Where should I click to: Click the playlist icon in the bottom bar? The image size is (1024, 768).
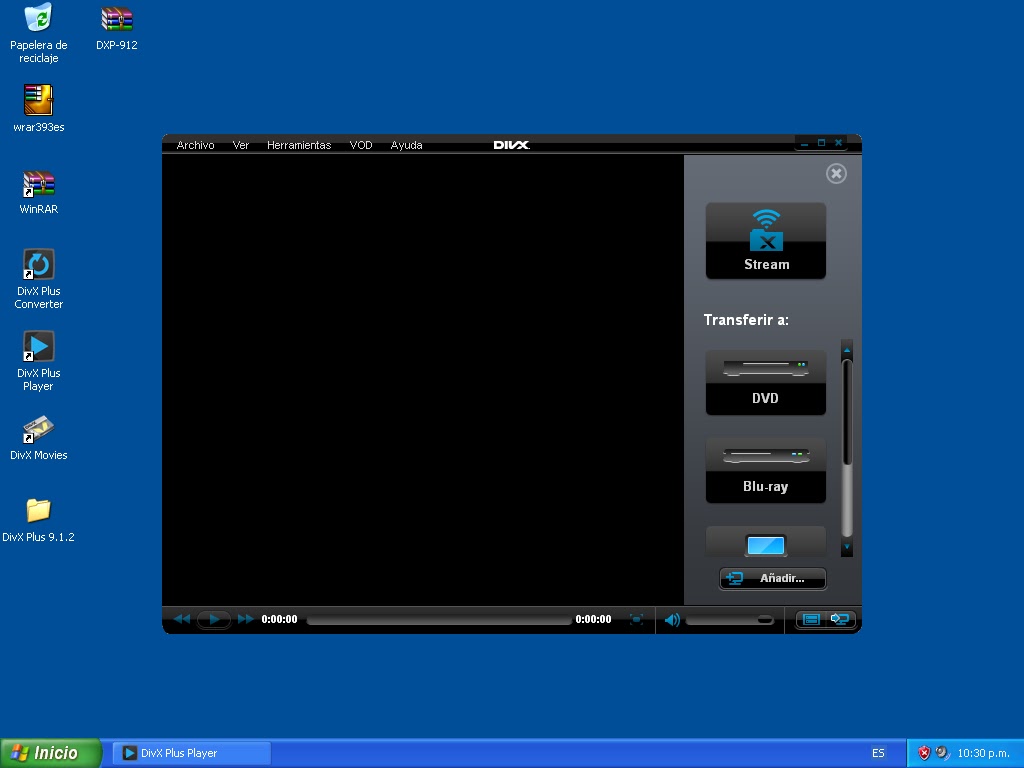[x=812, y=620]
